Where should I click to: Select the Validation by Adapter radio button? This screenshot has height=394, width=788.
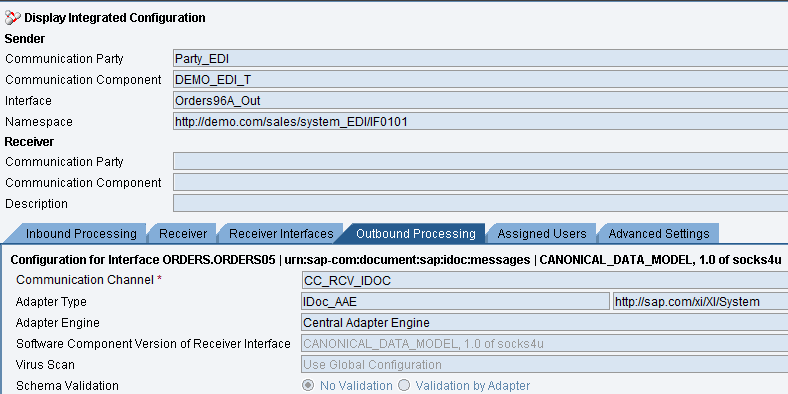404,385
